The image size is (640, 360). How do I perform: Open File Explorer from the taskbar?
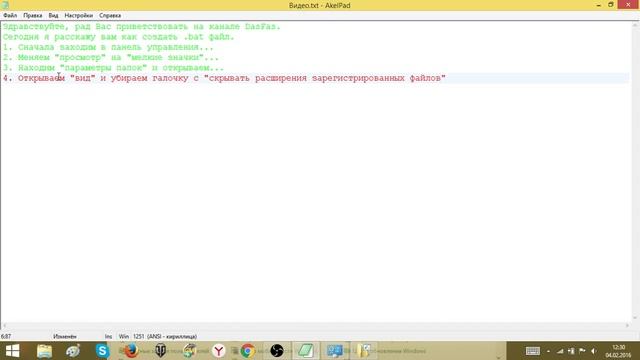click(x=44, y=351)
